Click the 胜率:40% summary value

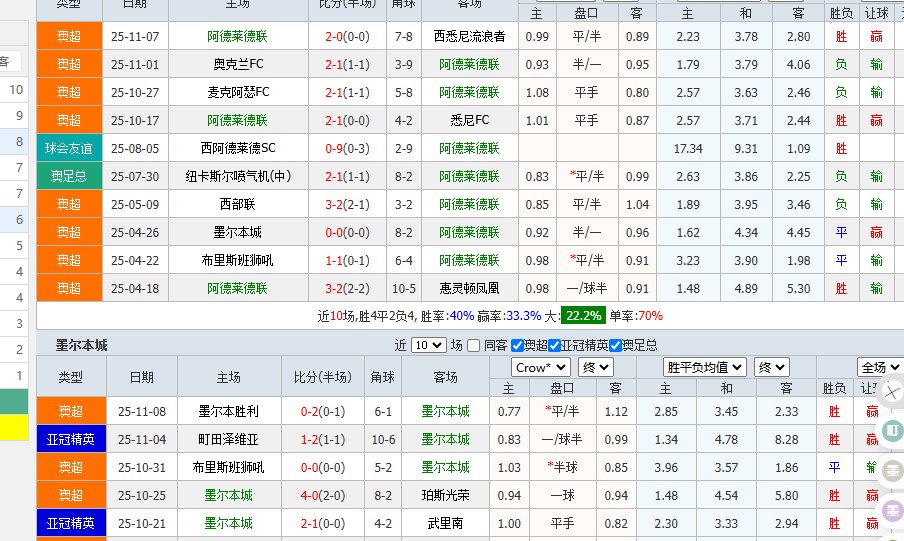point(447,316)
